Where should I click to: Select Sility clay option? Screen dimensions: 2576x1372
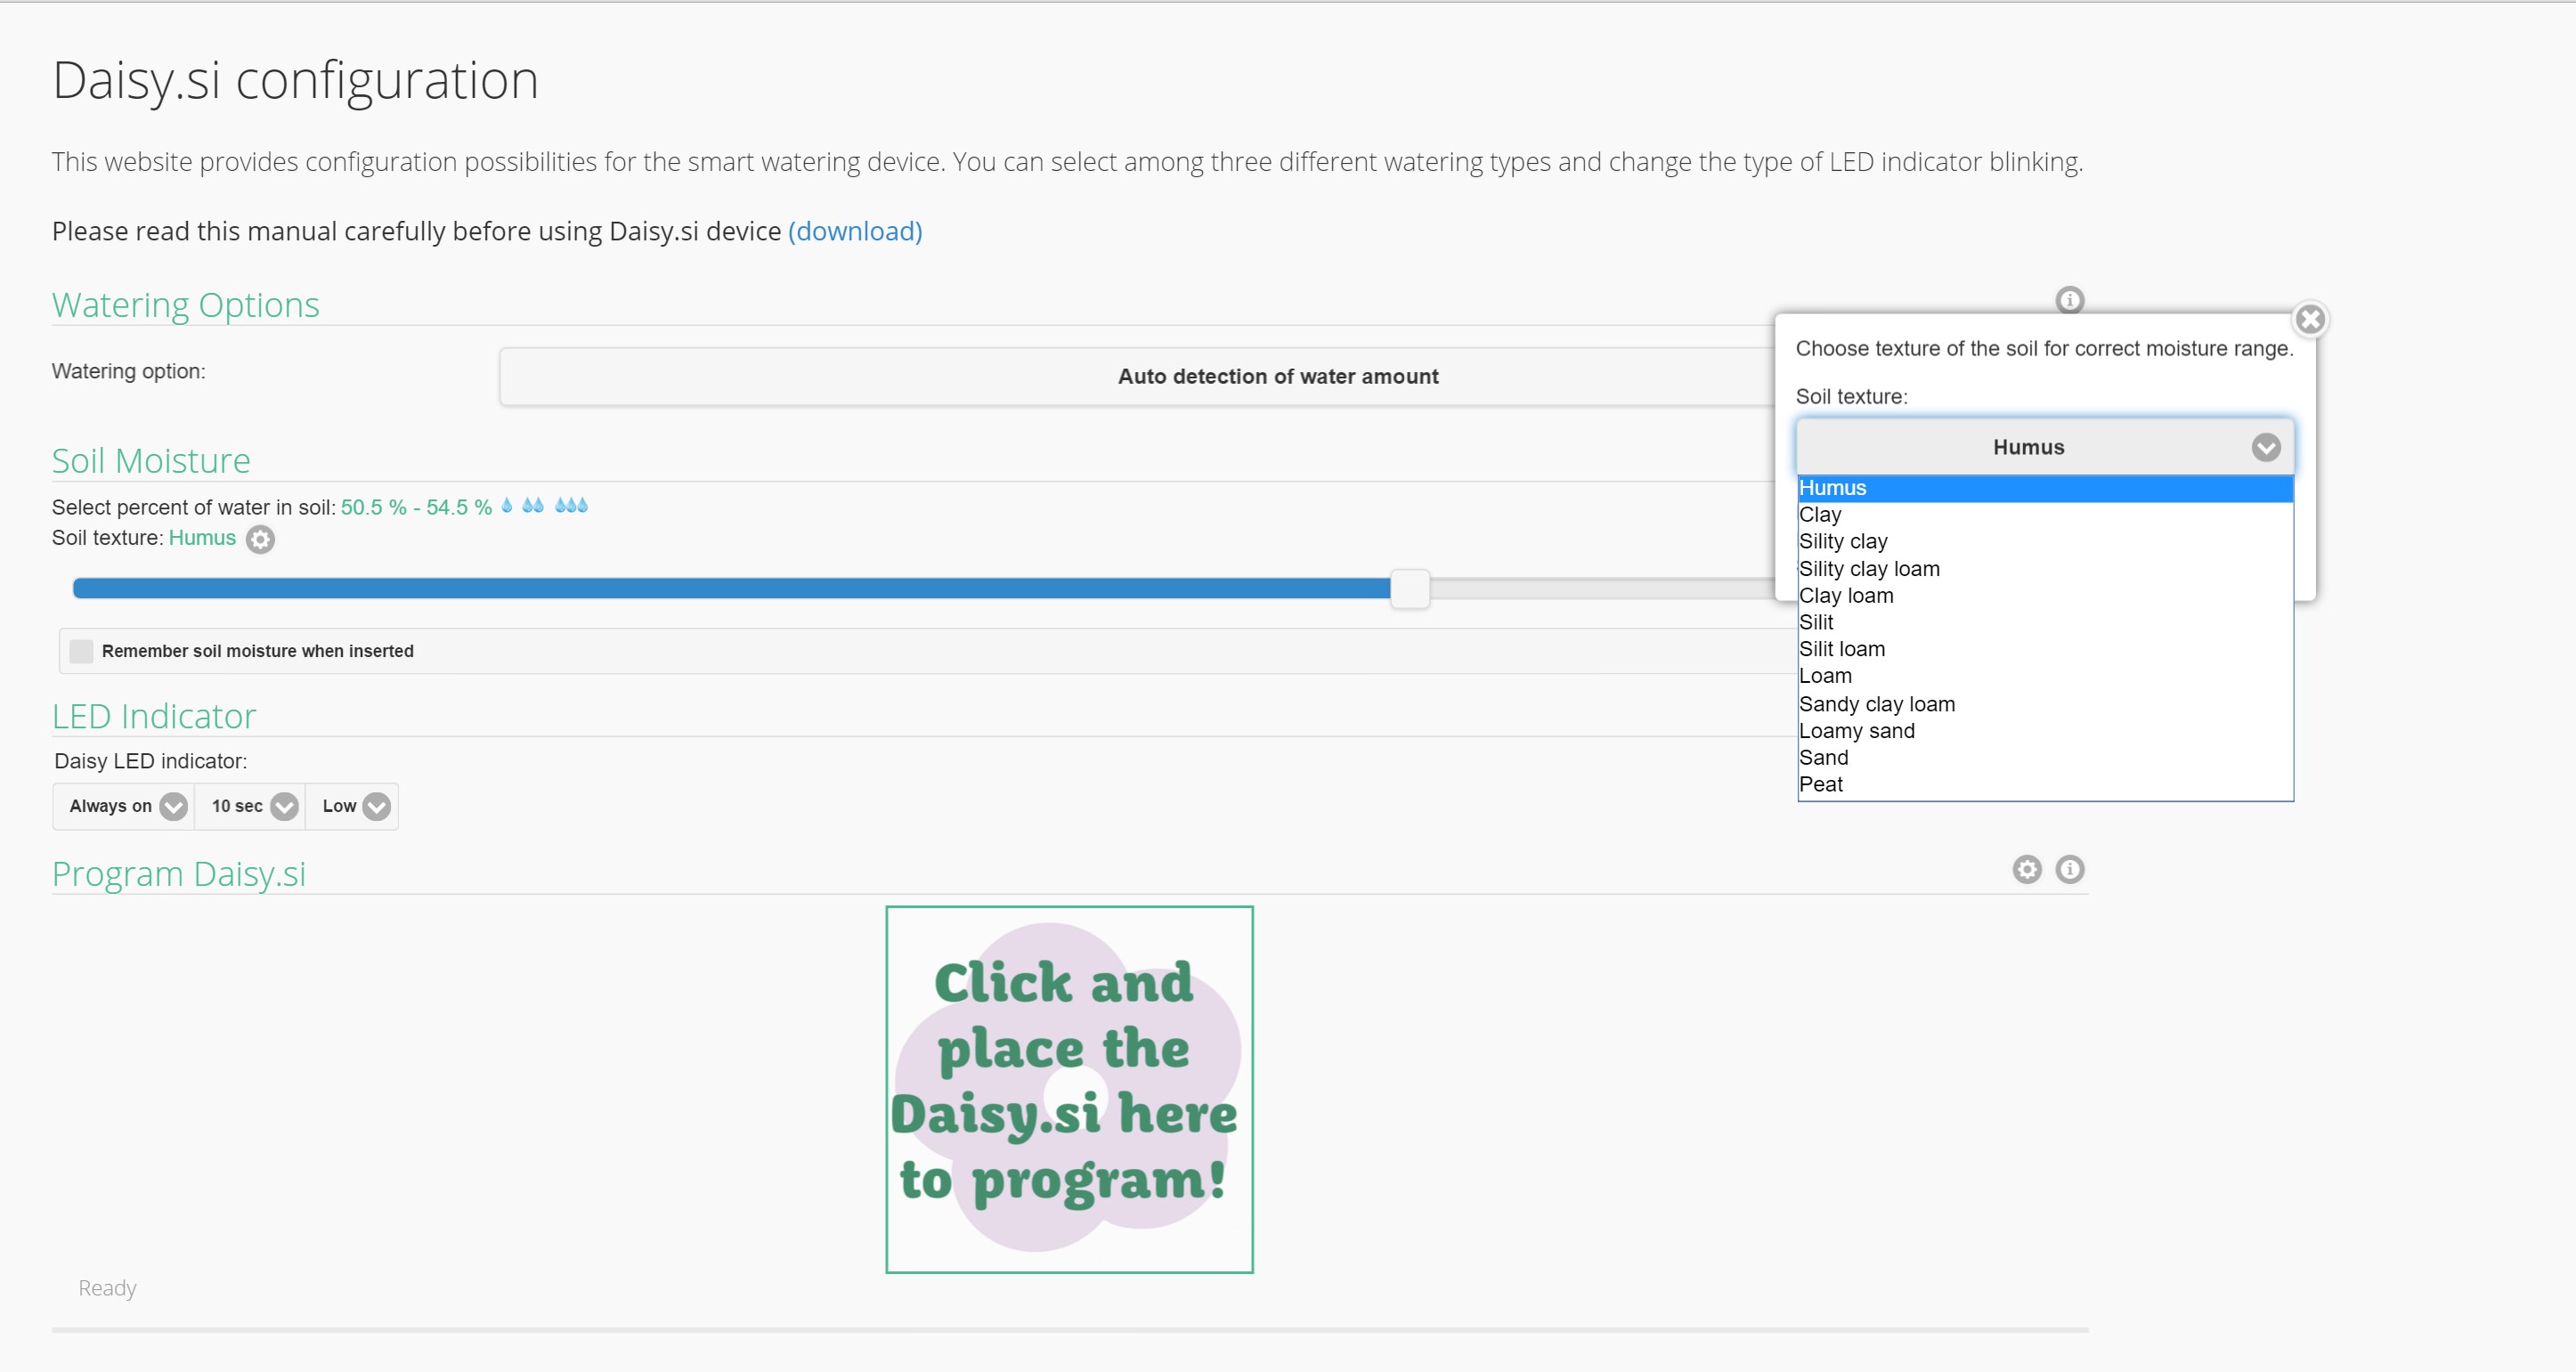point(2044,542)
